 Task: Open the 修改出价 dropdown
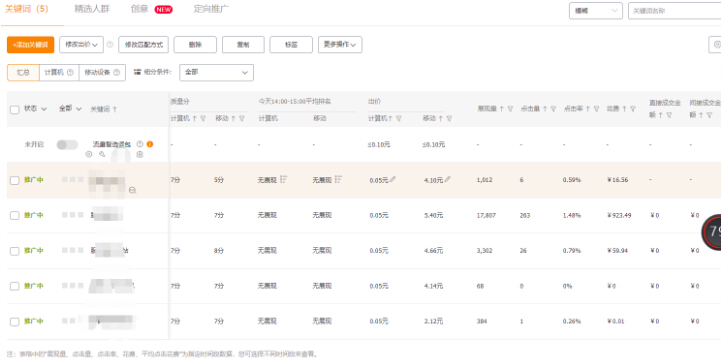tap(81, 45)
